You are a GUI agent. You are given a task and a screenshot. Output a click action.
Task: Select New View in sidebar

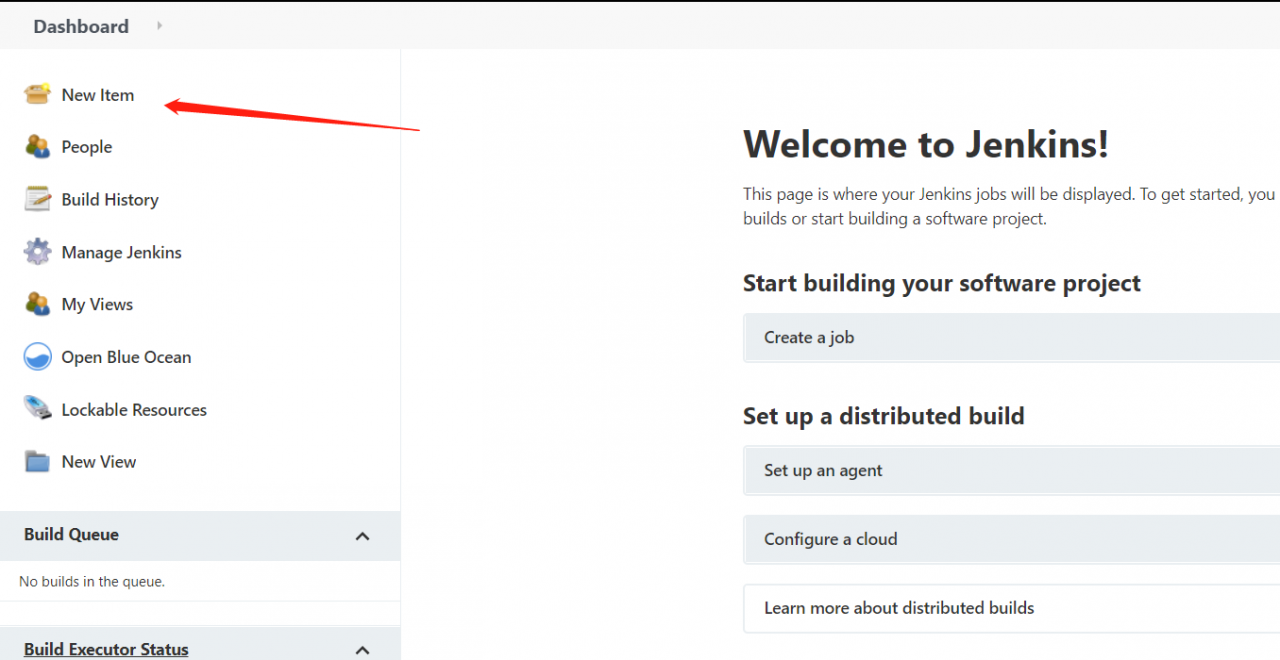click(99, 462)
